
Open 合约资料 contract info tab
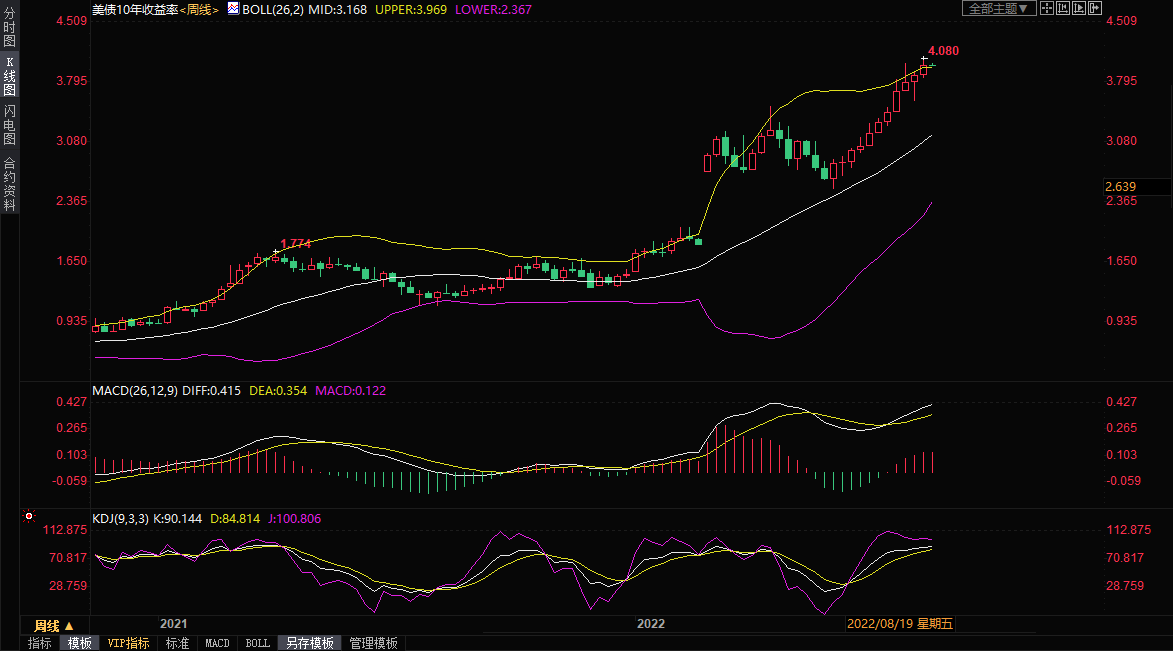(9, 183)
